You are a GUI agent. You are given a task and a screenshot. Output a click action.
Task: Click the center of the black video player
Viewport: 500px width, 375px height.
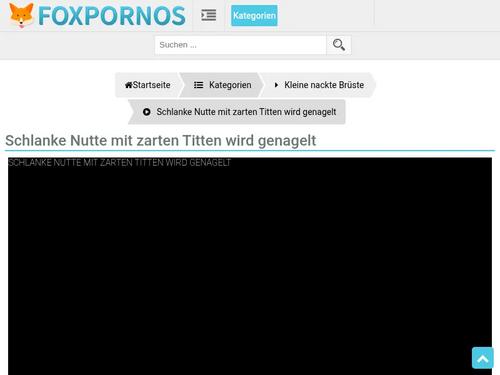(250, 266)
